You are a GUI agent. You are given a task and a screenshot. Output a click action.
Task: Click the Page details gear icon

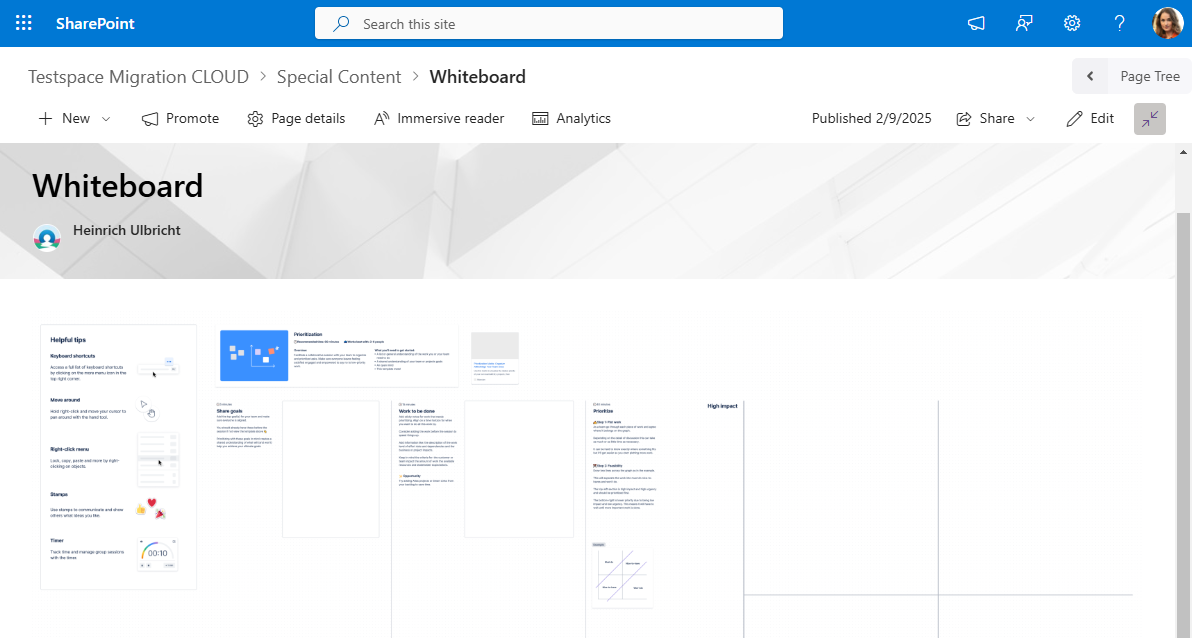click(x=256, y=118)
